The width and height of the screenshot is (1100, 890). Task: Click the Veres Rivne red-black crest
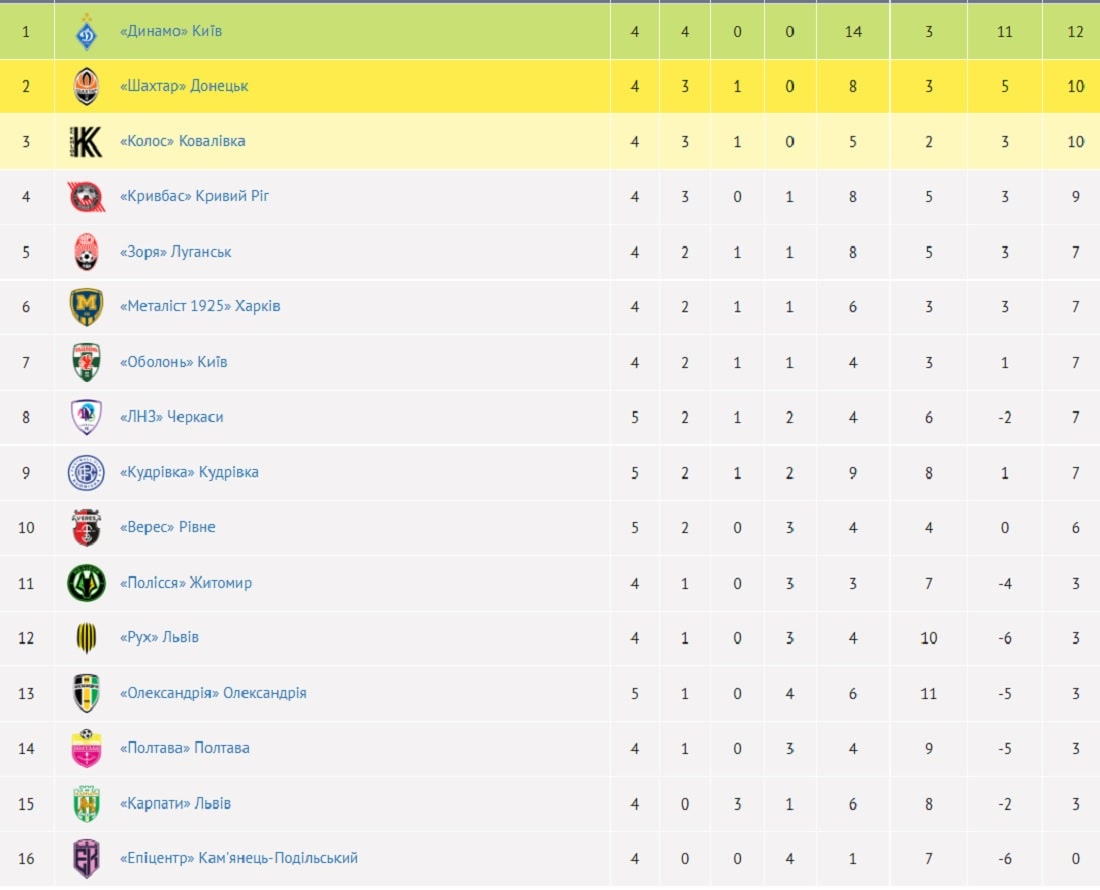[x=86, y=528]
